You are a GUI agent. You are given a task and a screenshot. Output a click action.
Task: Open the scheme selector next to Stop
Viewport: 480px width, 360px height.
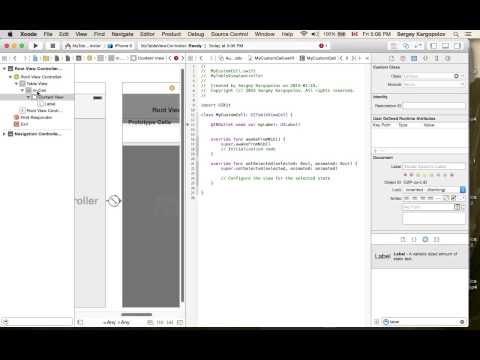83,46
